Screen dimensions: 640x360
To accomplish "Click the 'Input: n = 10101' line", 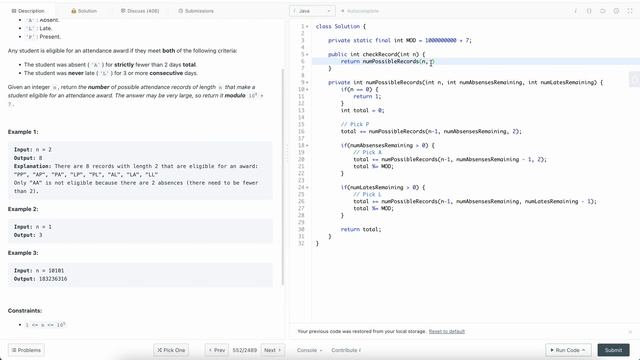I will 39,271.
